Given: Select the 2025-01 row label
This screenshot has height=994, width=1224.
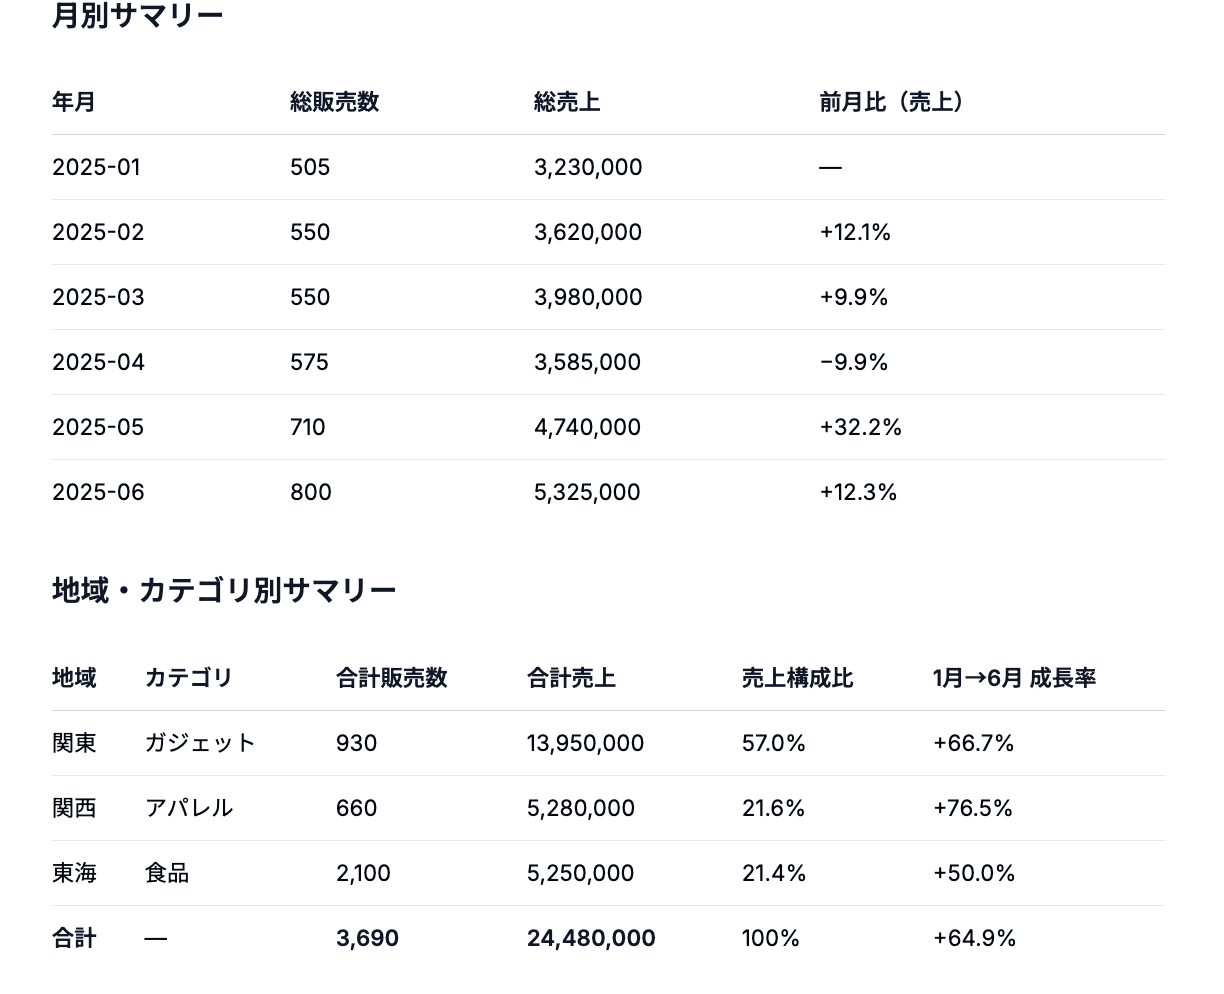Looking at the screenshot, I should pos(97,167).
